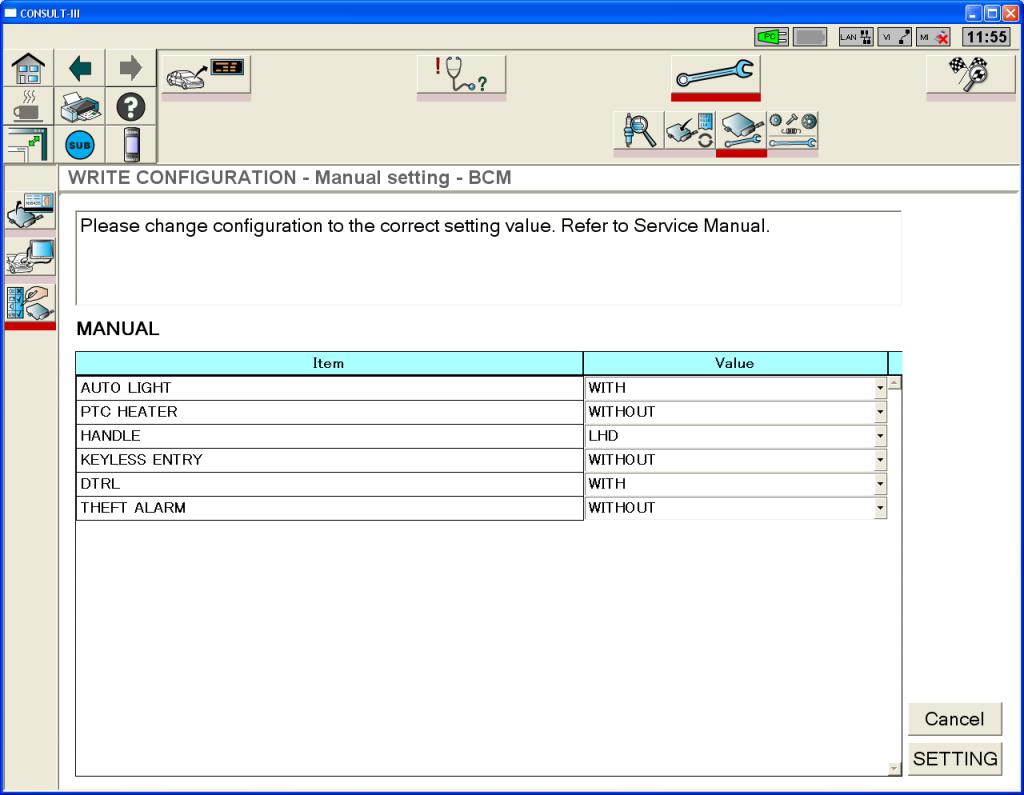This screenshot has height=795, width=1024.
Task: Click the printer icon
Action: [79, 106]
